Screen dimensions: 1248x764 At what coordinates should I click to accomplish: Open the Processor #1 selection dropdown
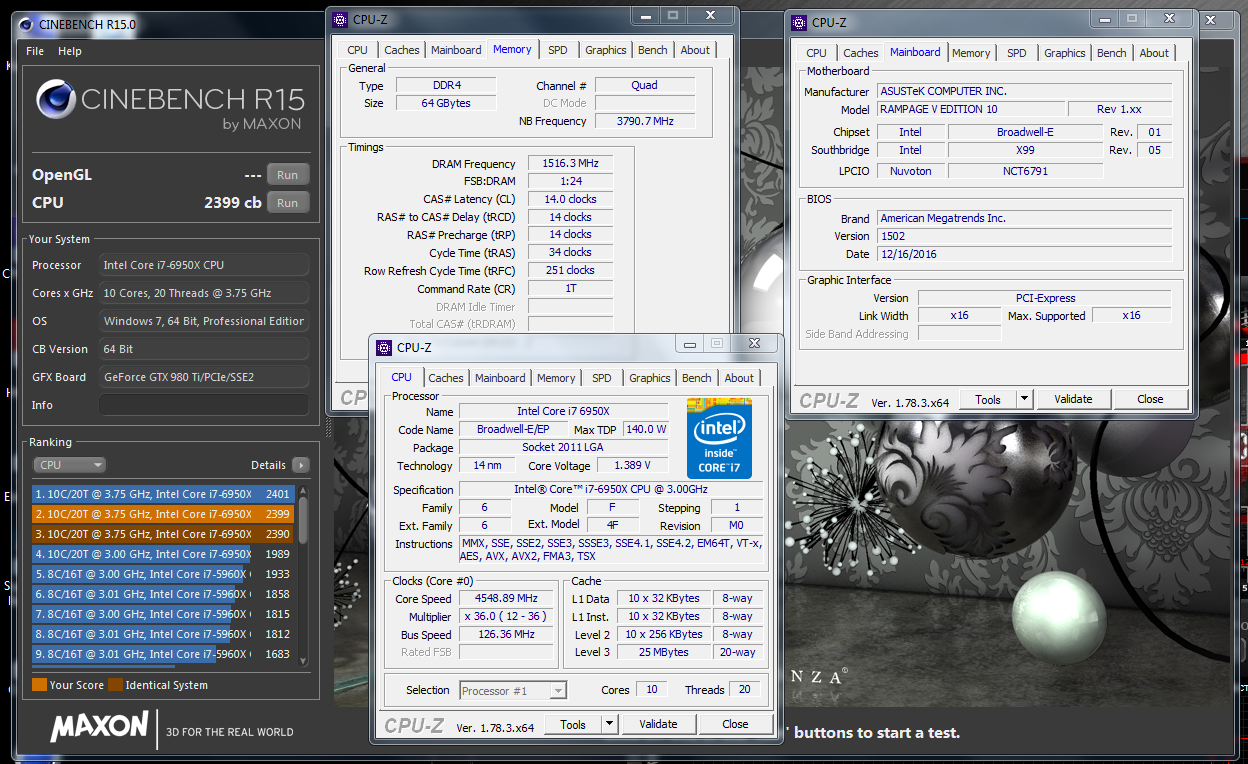[x=513, y=690]
